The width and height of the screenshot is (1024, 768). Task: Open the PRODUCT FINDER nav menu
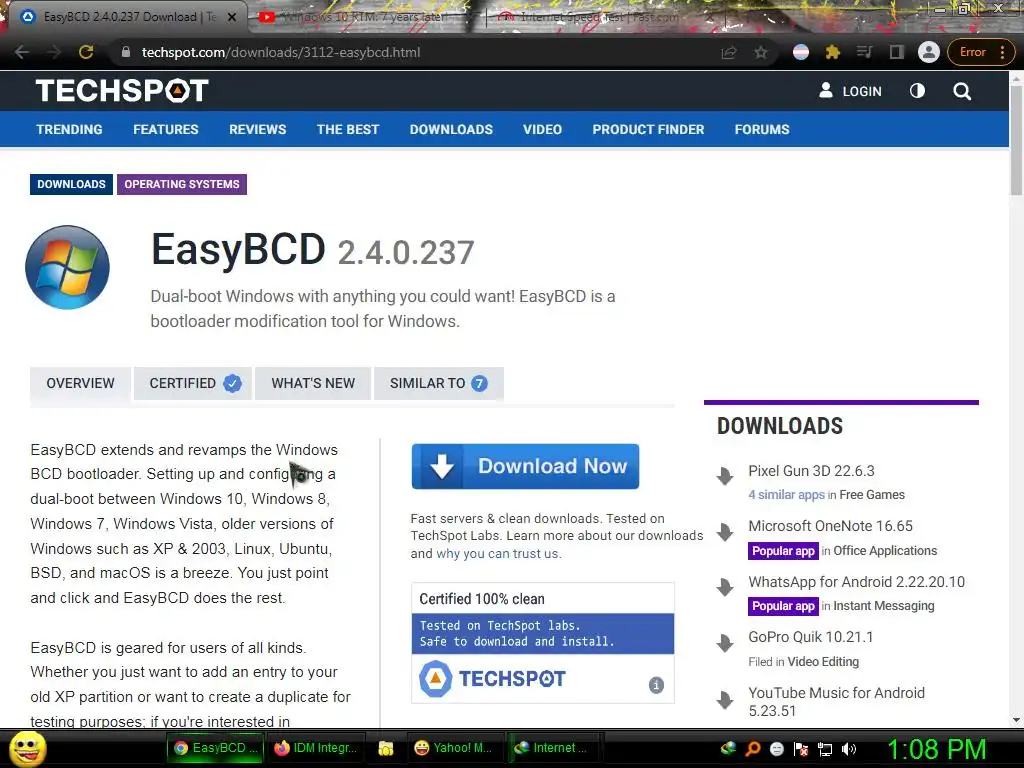(x=648, y=129)
